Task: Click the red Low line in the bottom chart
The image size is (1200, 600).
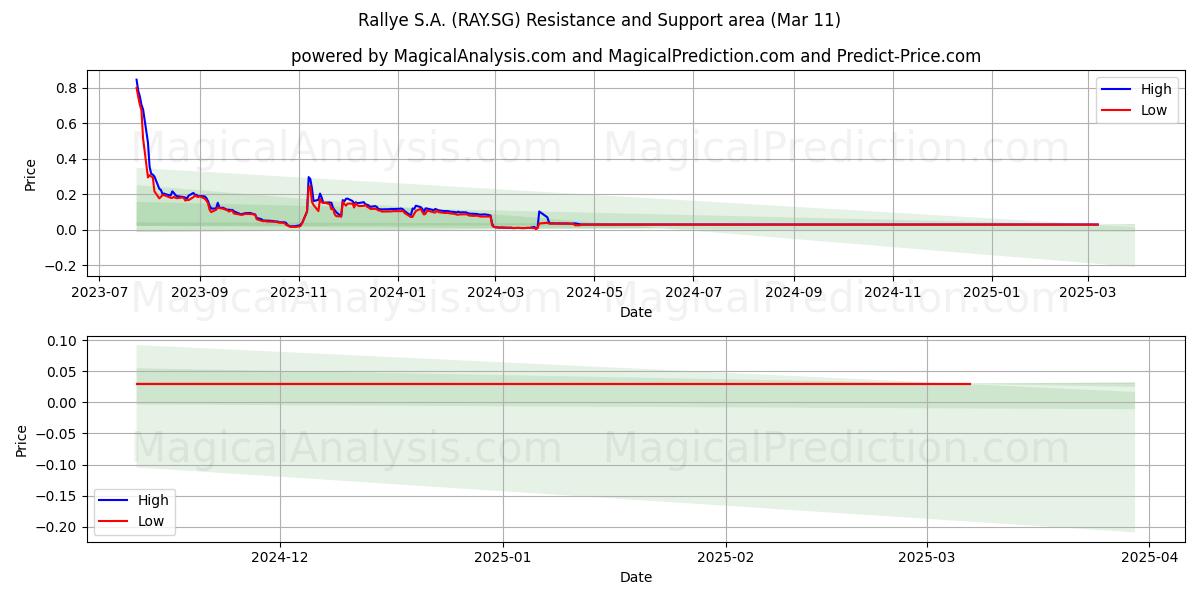Action: click(553, 384)
